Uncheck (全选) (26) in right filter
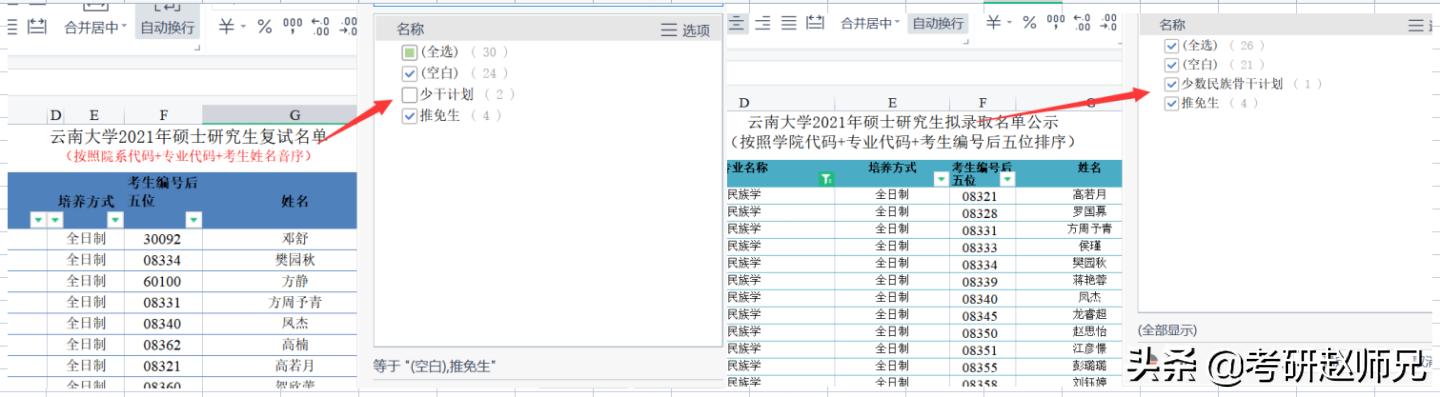Screen dimensions: 1440x397 1172,45
